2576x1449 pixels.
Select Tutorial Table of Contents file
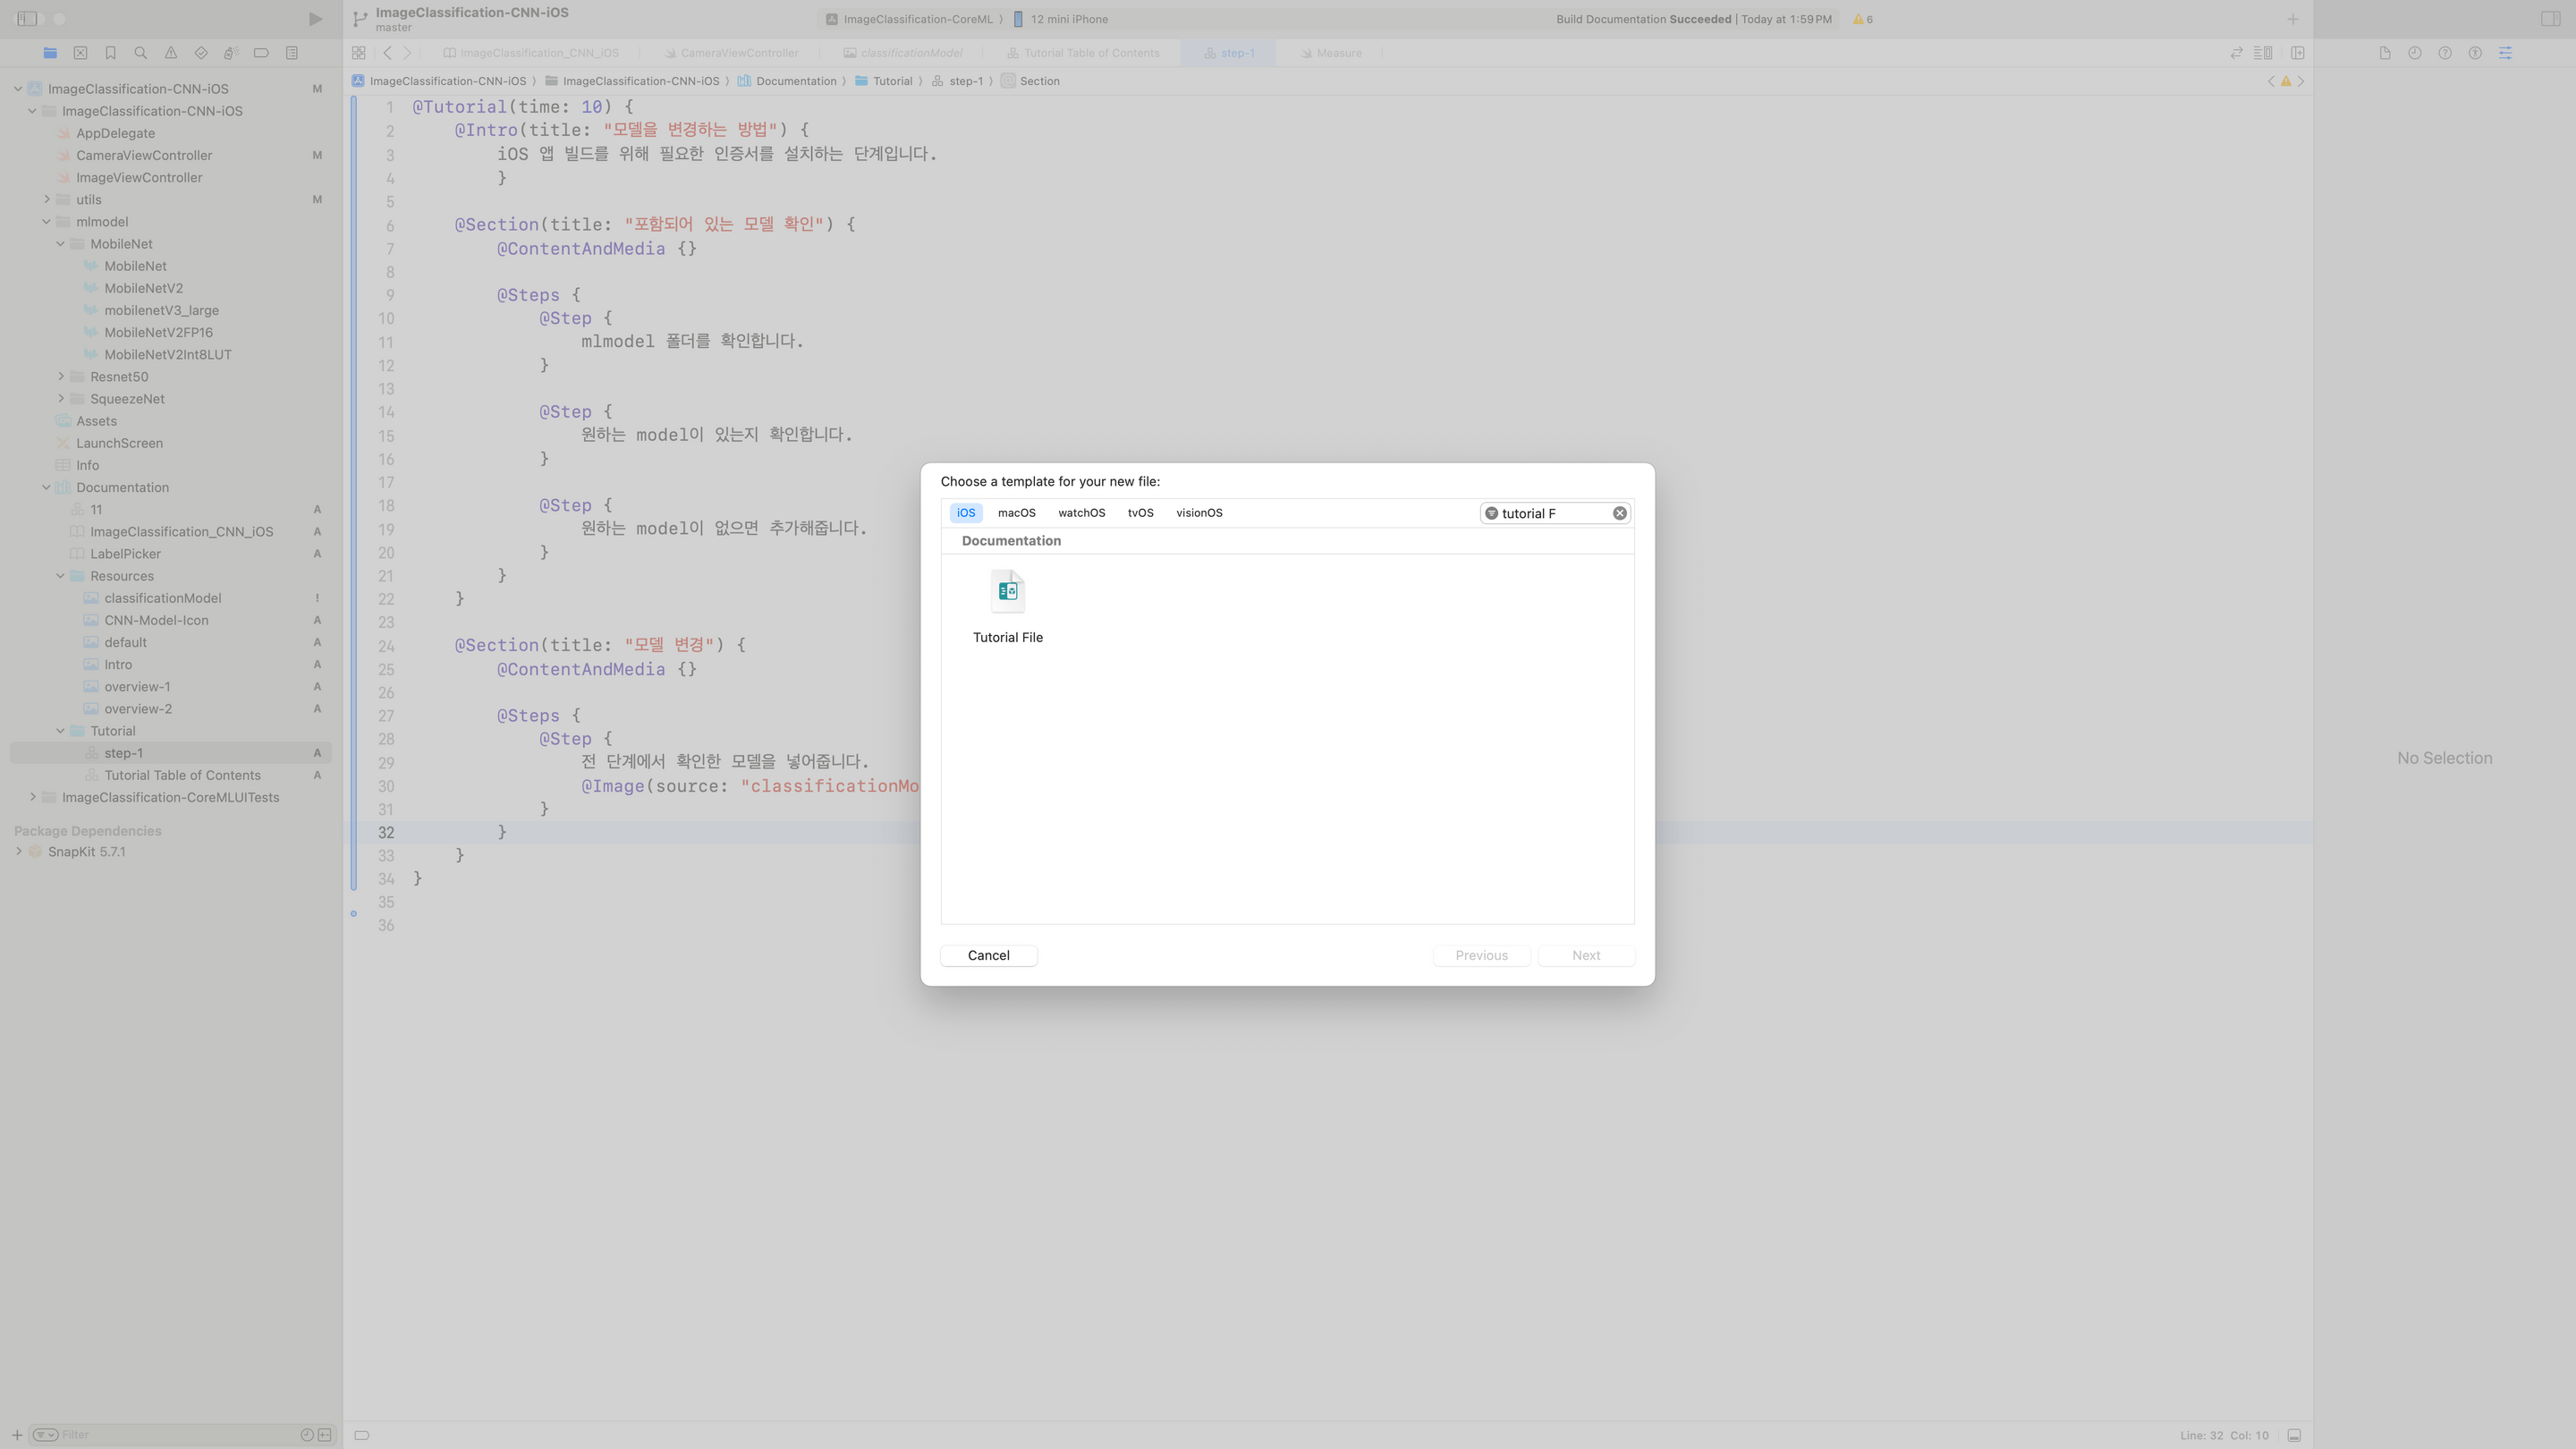pyautogui.click(x=182, y=775)
